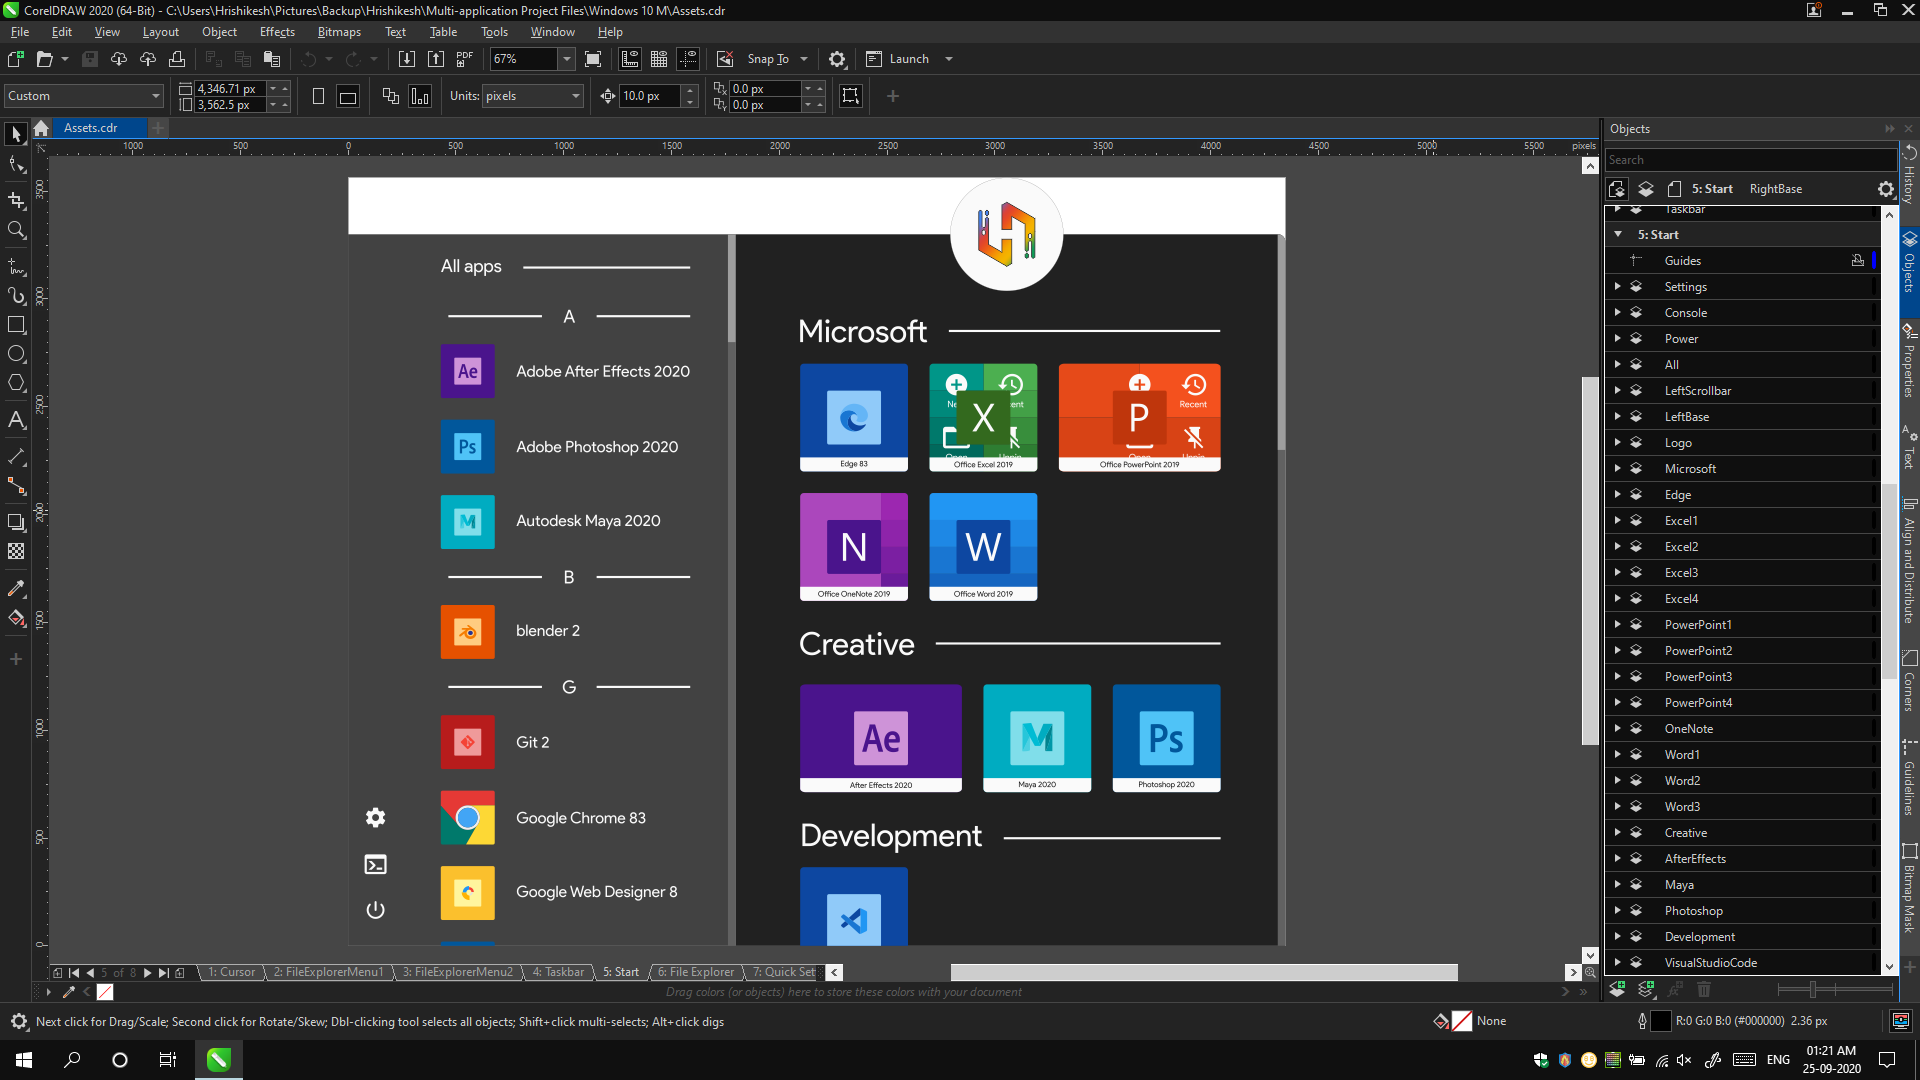
Task: Collapse the 5: Start page tree
Action: (1618, 234)
